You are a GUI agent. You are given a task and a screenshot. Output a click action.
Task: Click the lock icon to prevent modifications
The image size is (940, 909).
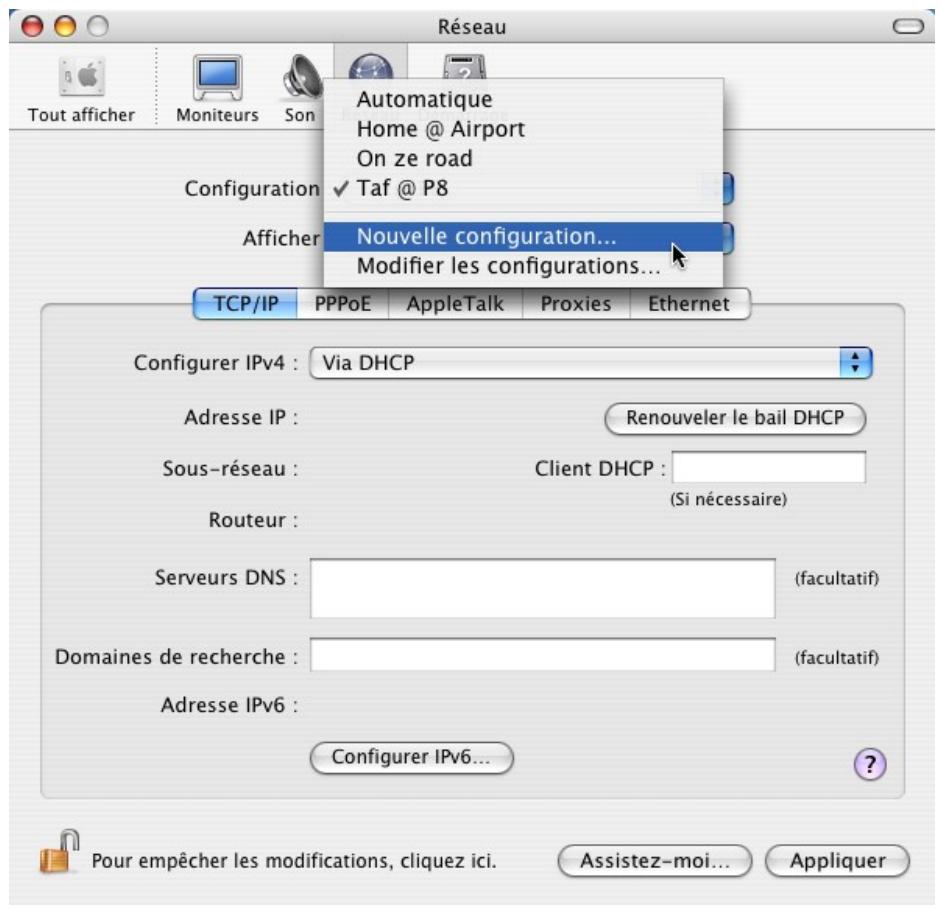click(x=59, y=851)
